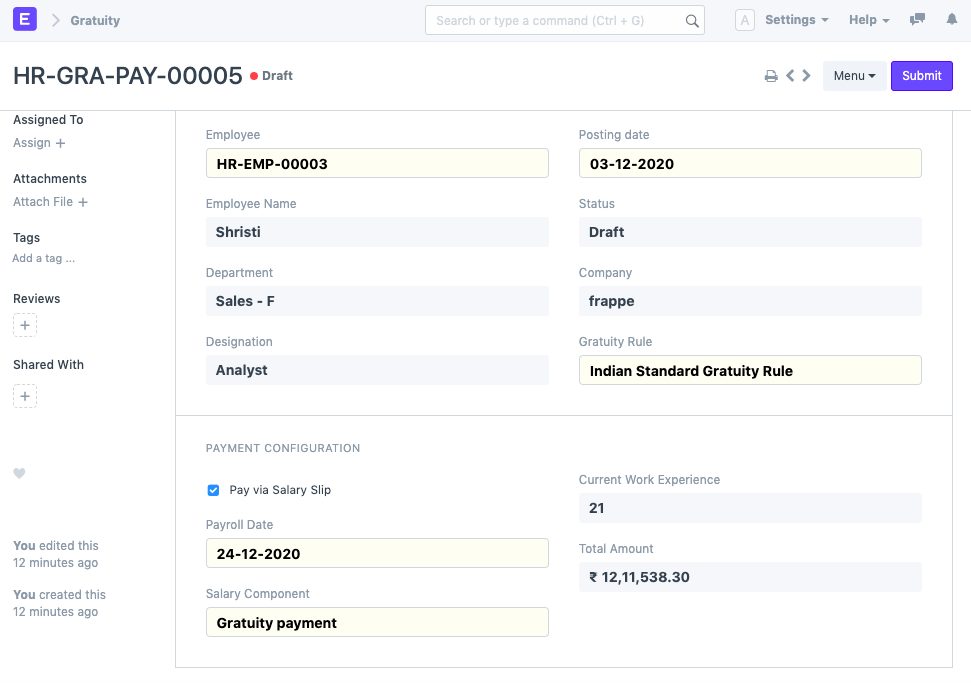Image resolution: width=971 pixels, height=683 pixels.
Task: Share document using Shared With plus
Action: [x=26, y=397]
